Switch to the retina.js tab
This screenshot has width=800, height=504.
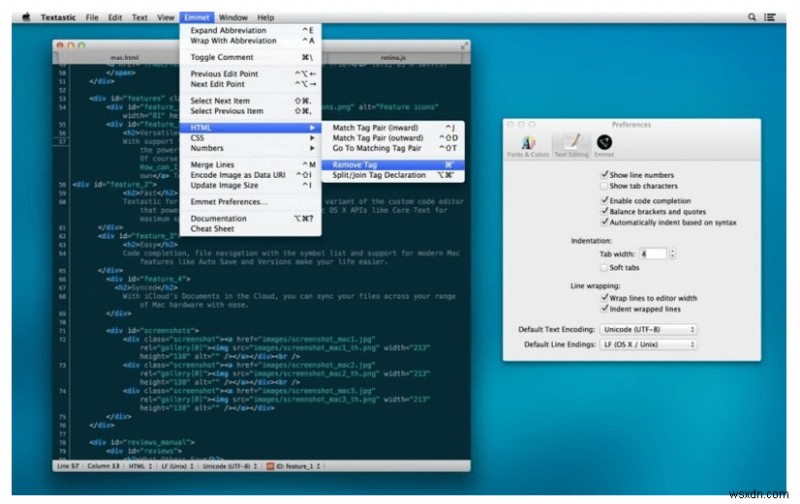pyautogui.click(x=393, y=57)
